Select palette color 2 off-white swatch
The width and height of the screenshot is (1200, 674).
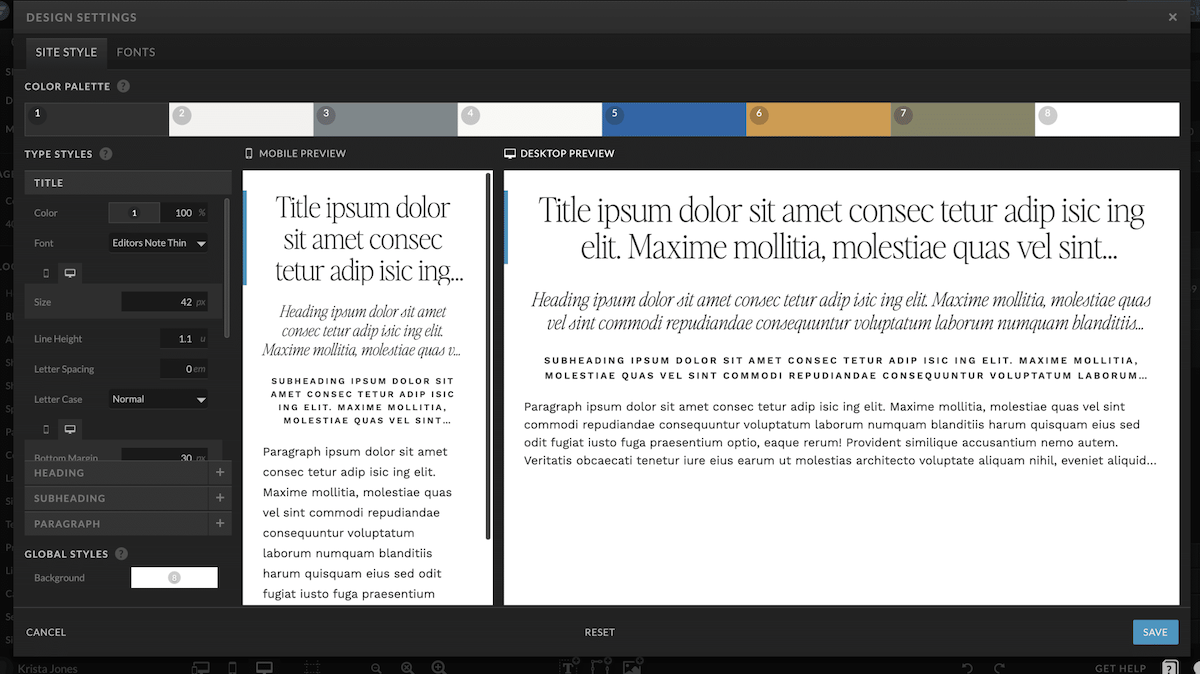click(x=241, y=119)
